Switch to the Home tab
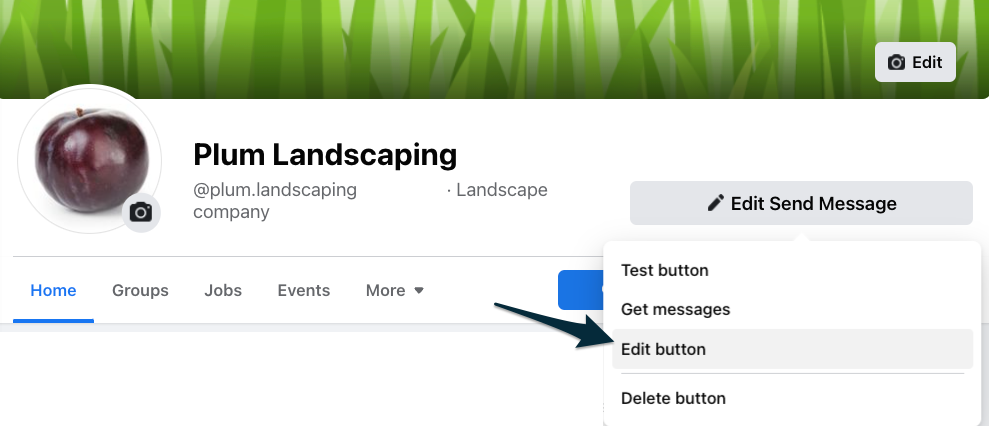 54,291
